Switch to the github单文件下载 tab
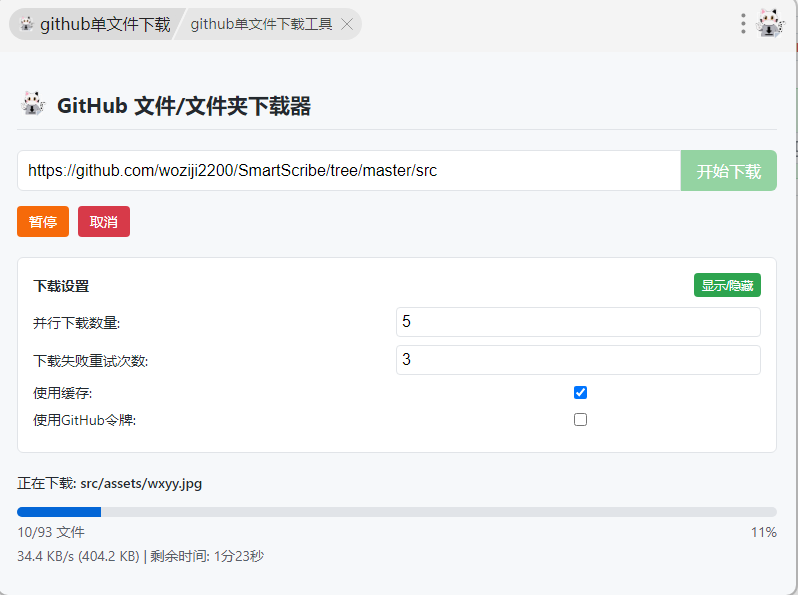Viewport: 798px width, 595px height. 95,24
